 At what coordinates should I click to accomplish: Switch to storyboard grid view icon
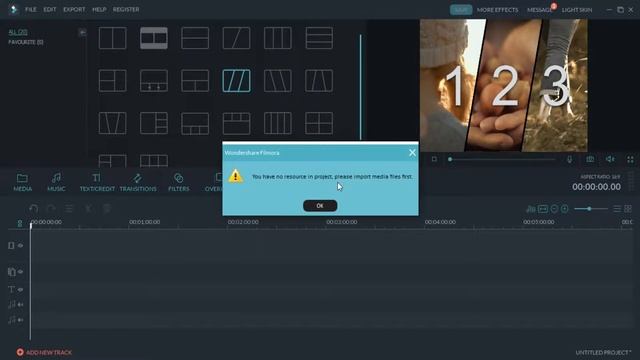(628, 209)
